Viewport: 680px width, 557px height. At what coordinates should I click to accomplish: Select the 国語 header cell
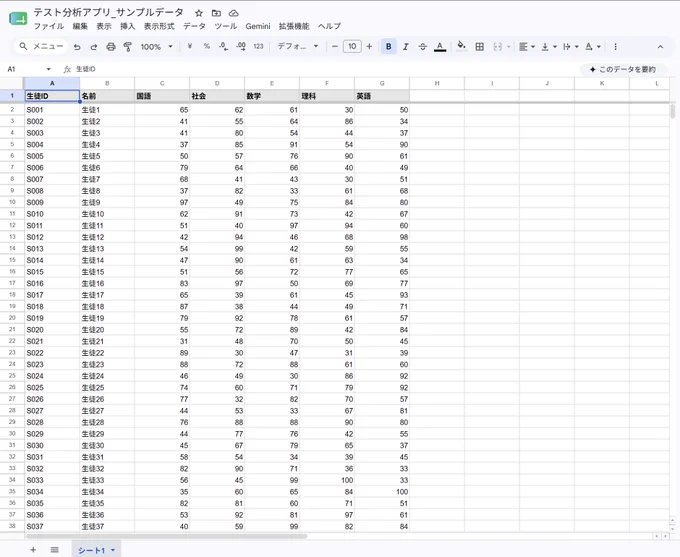(162, 96)
